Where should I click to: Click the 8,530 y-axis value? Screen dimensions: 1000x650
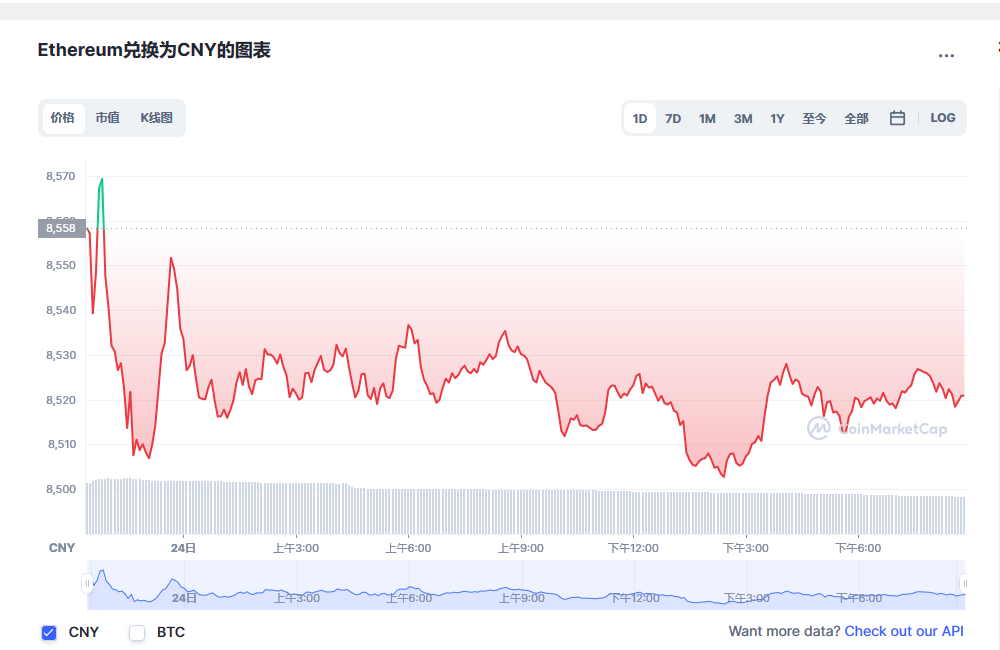point(61,355)
